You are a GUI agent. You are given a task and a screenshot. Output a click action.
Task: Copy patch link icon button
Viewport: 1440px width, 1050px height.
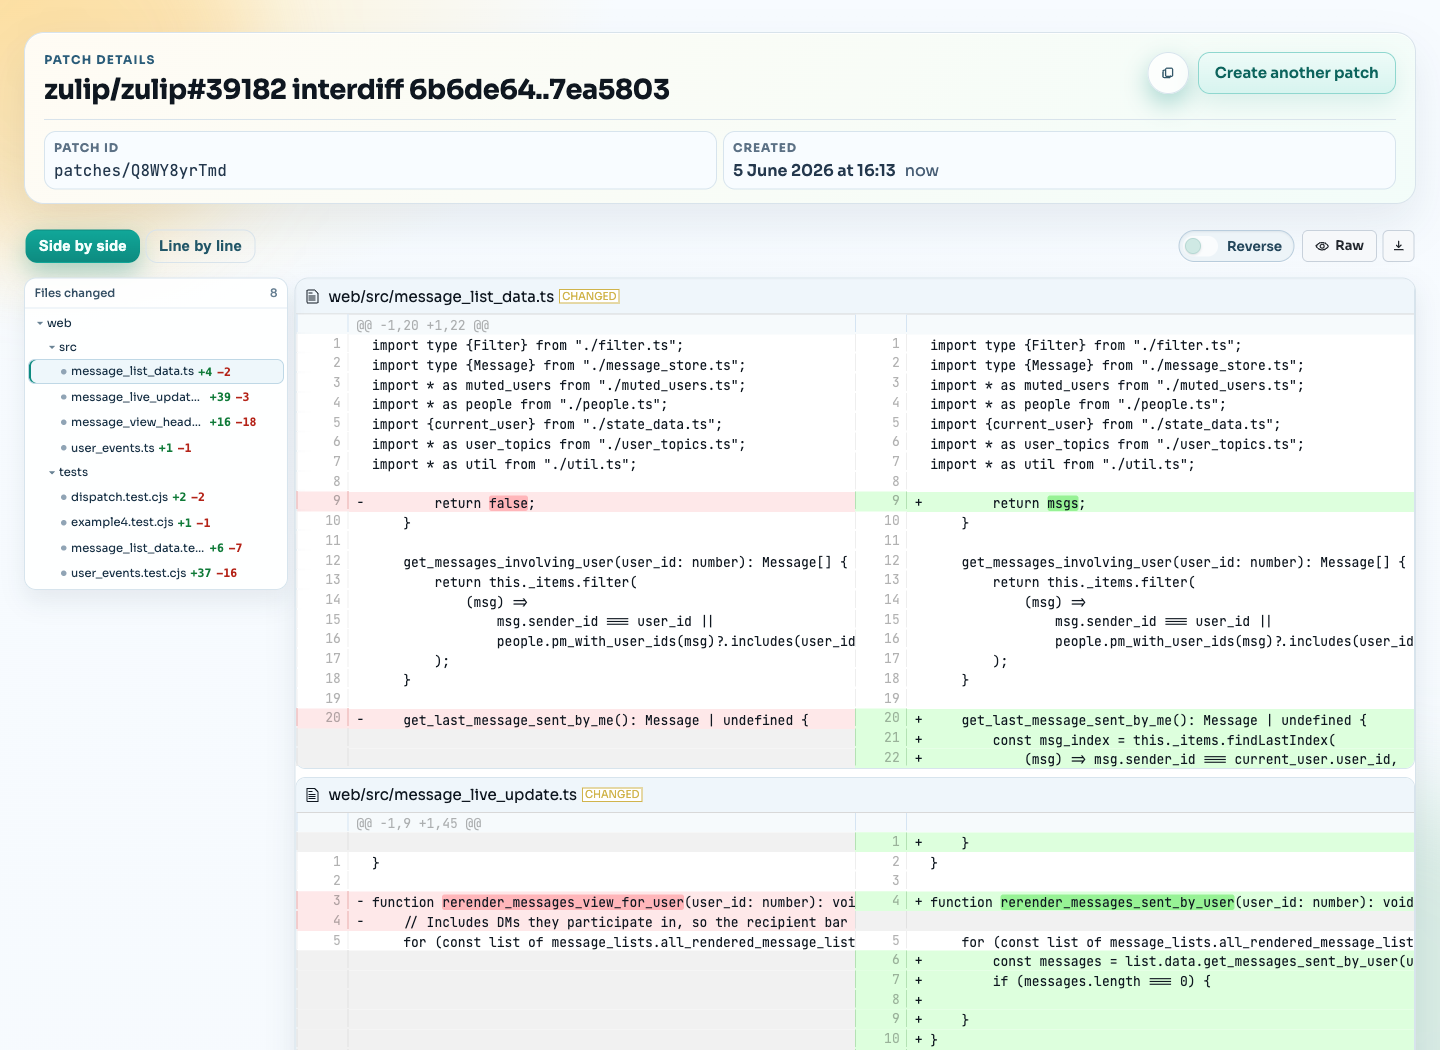(1167, 73)
